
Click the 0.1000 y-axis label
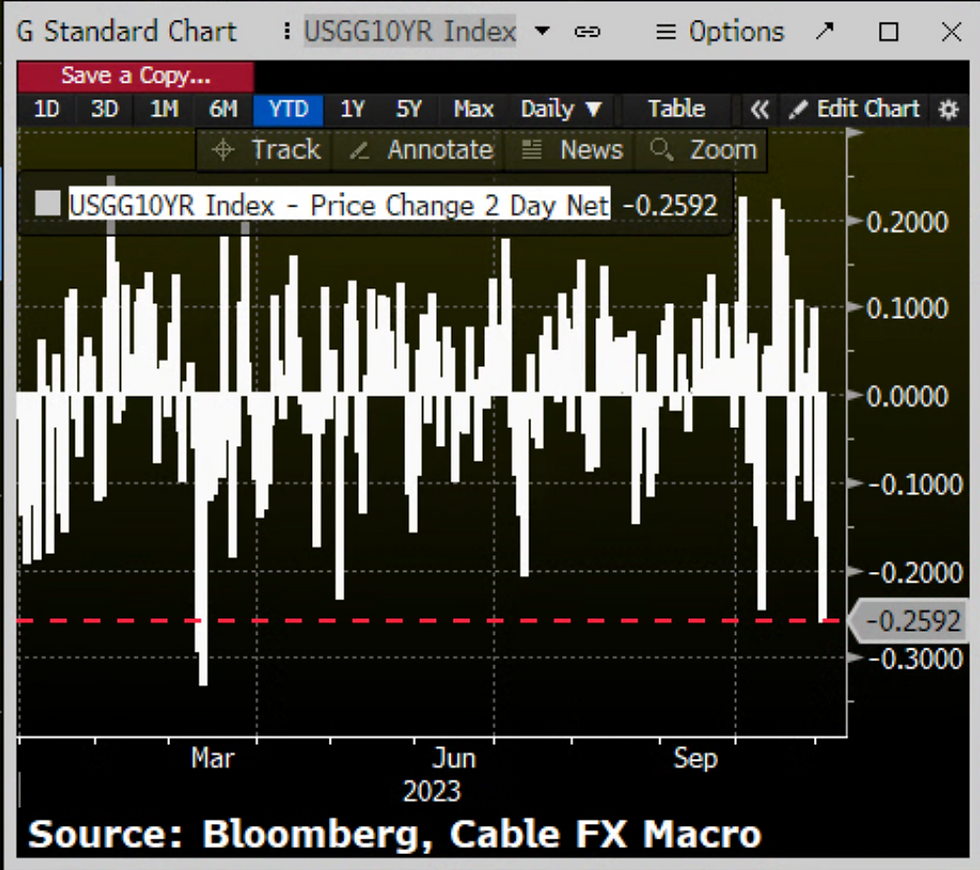point(908,309)
